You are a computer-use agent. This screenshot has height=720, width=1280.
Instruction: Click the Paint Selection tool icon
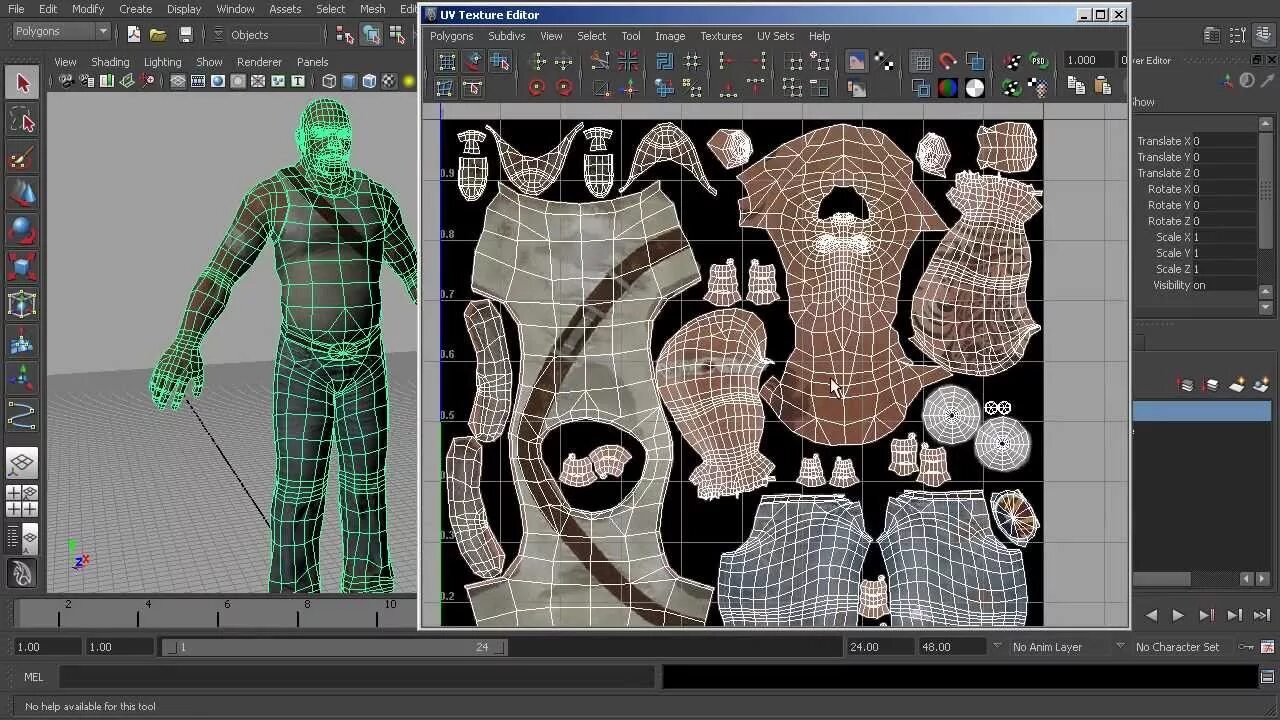point(22,158)
